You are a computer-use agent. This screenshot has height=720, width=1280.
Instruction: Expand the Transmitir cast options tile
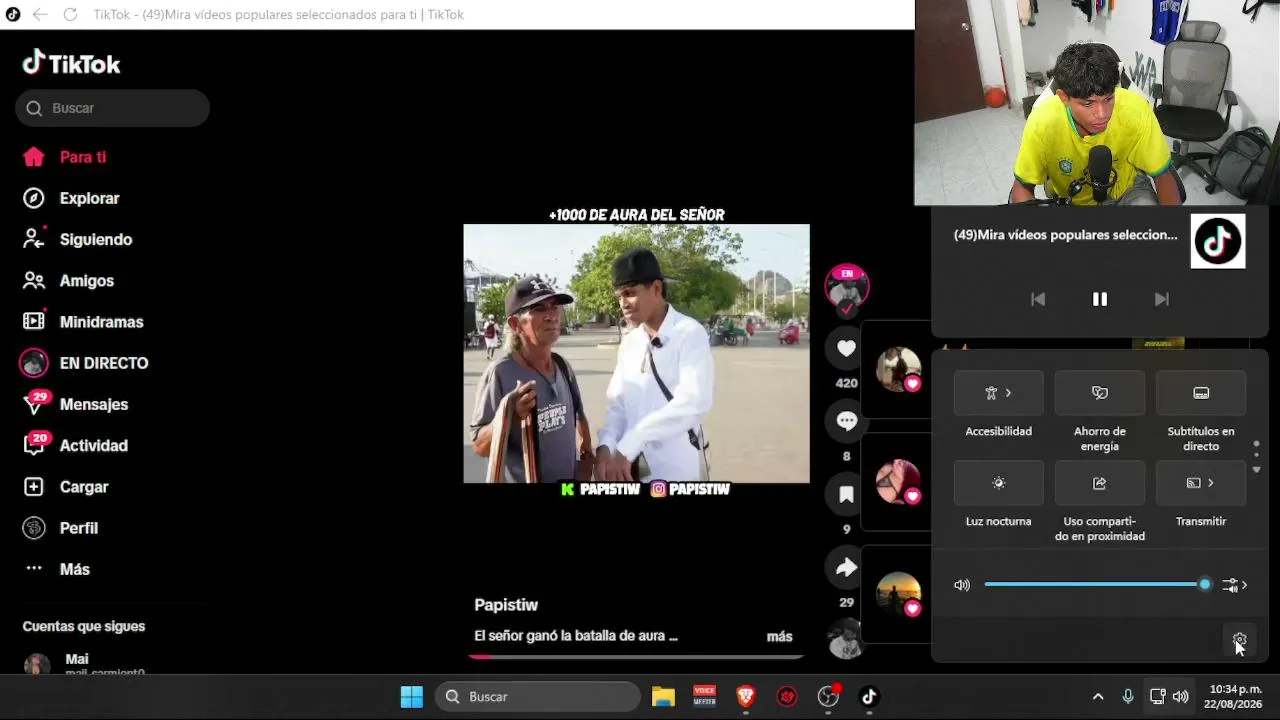point(1201,483)
